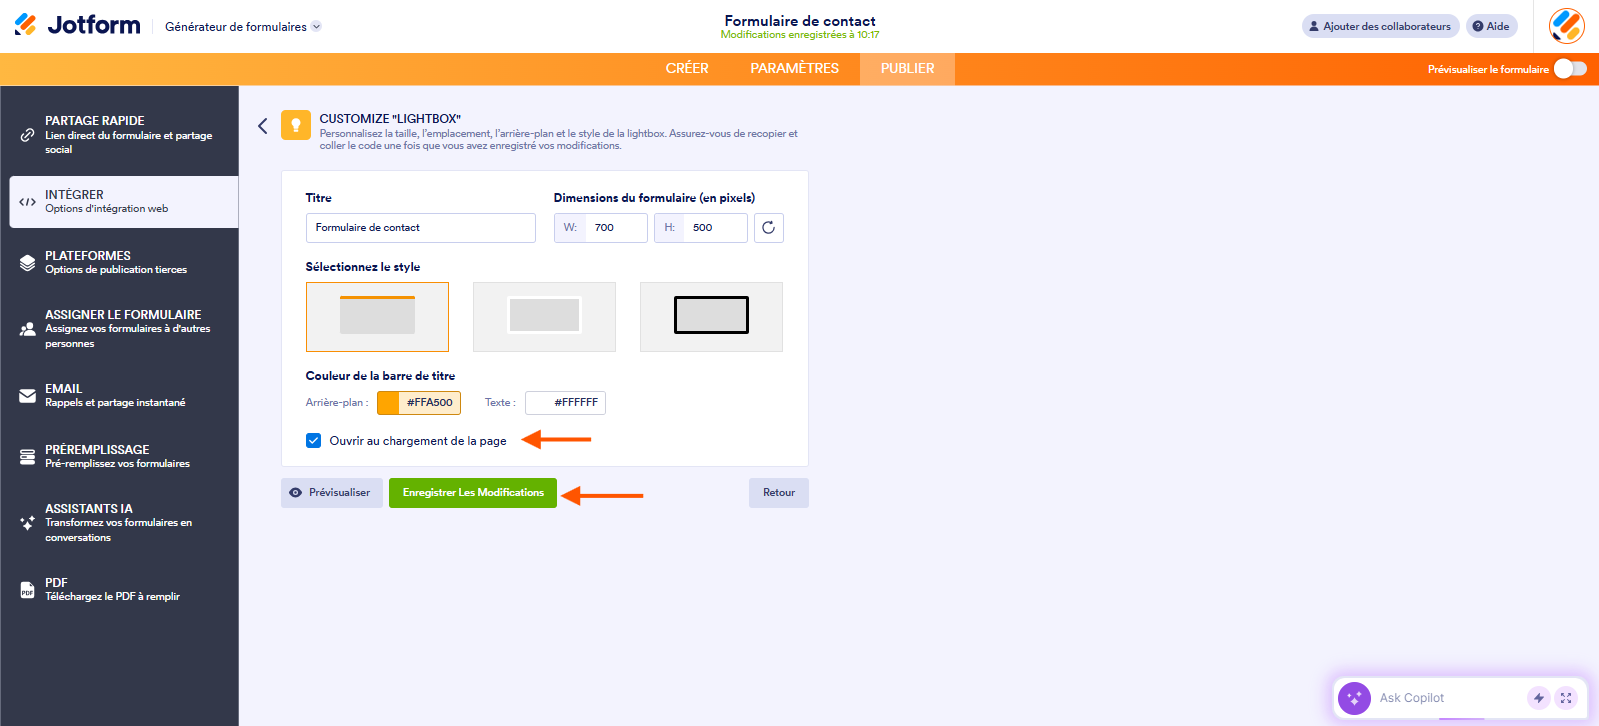Click the back chevron beside Customize Lightbox
This screenshot has width=1599, height=726.
point(263,126)
